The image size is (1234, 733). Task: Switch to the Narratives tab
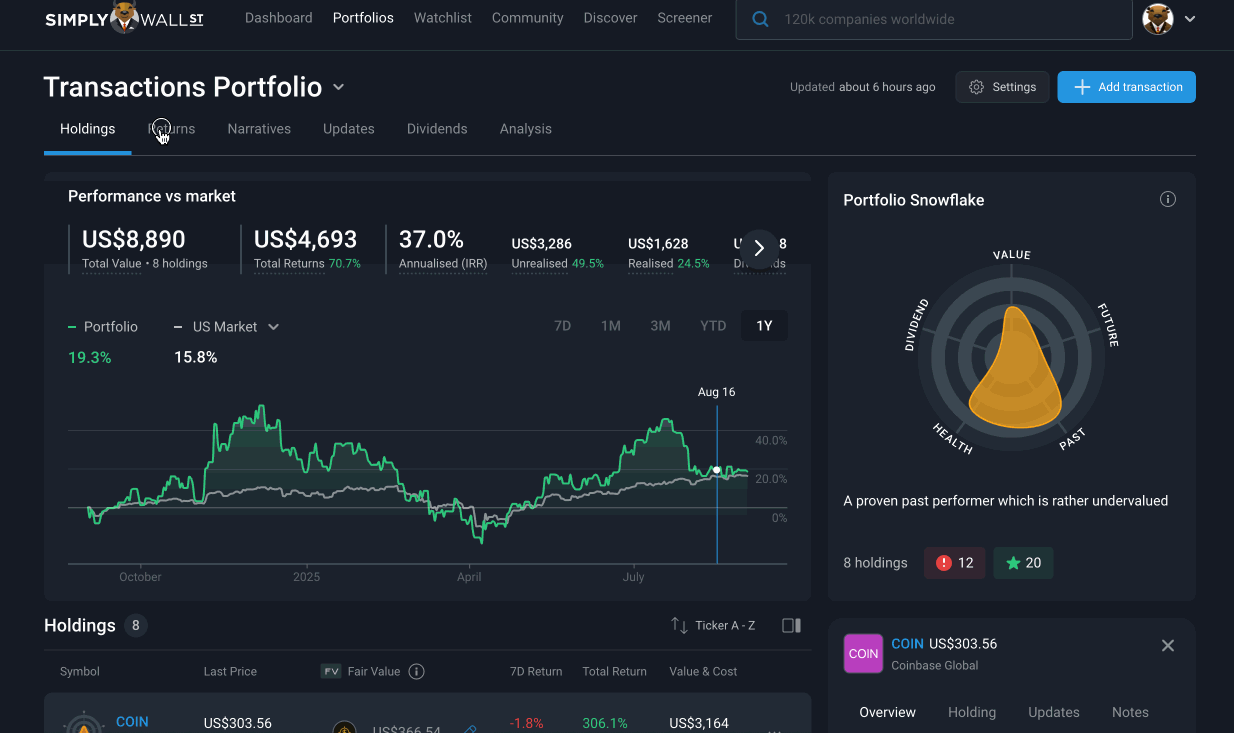tap(259, 129)
